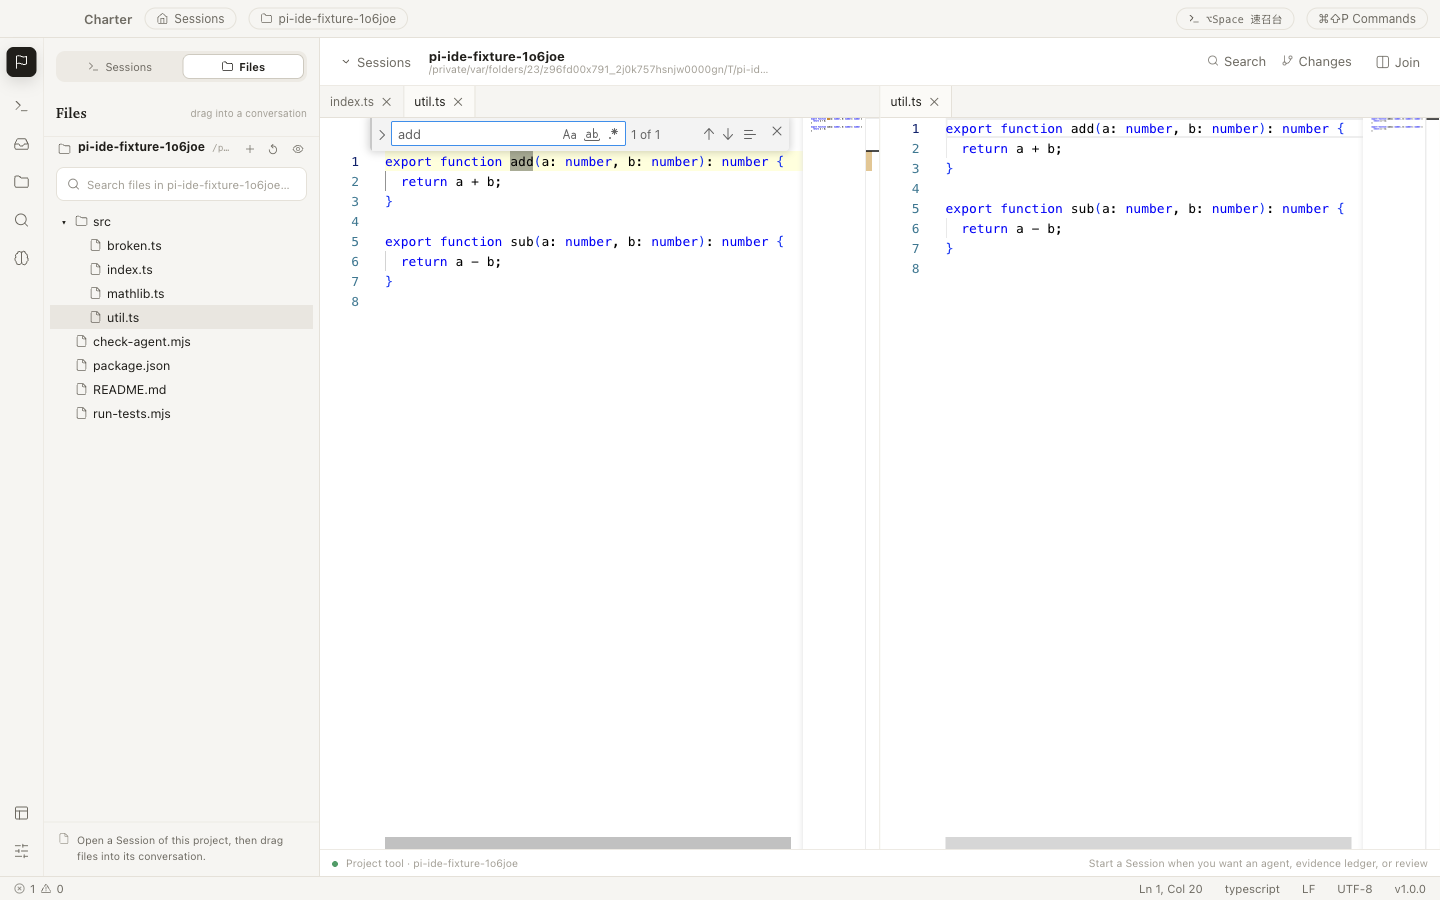Screen dimensions: 1440x900
Task: Open the Changes view
Action: click(1316, 62)
